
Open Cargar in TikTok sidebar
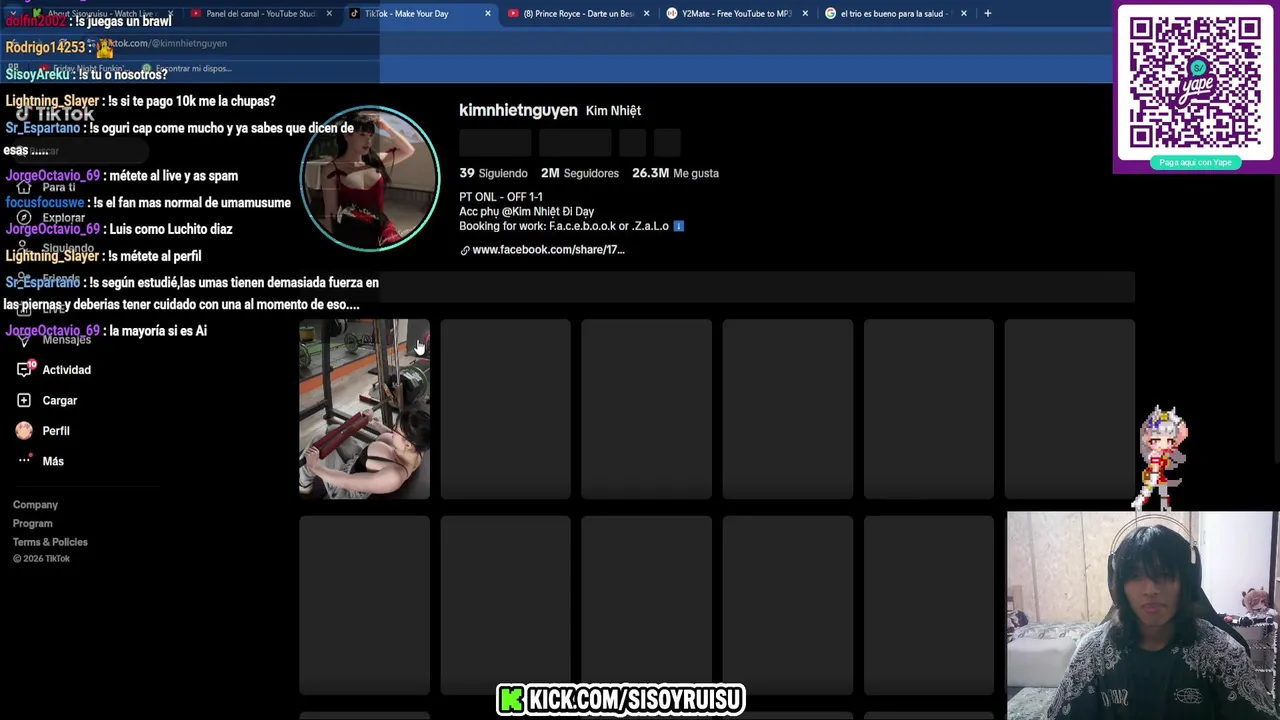coord(59,400)
